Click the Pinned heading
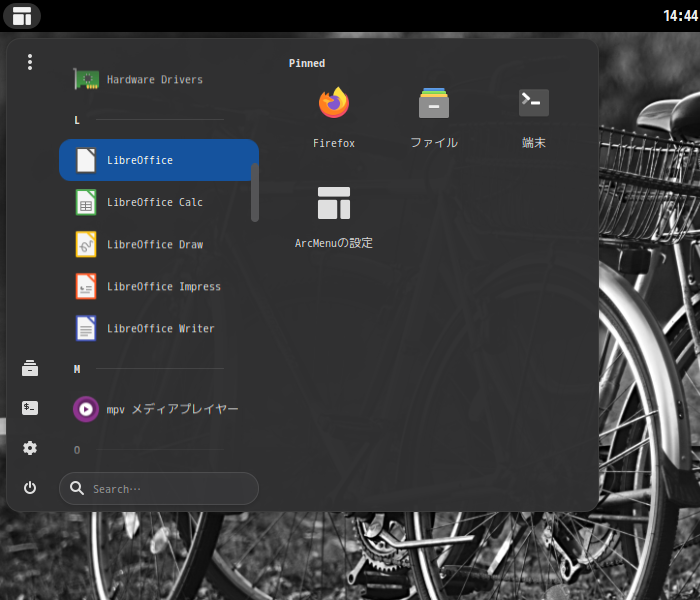The image size is (700, 600). pyautogui.click(x=307, y=63)
